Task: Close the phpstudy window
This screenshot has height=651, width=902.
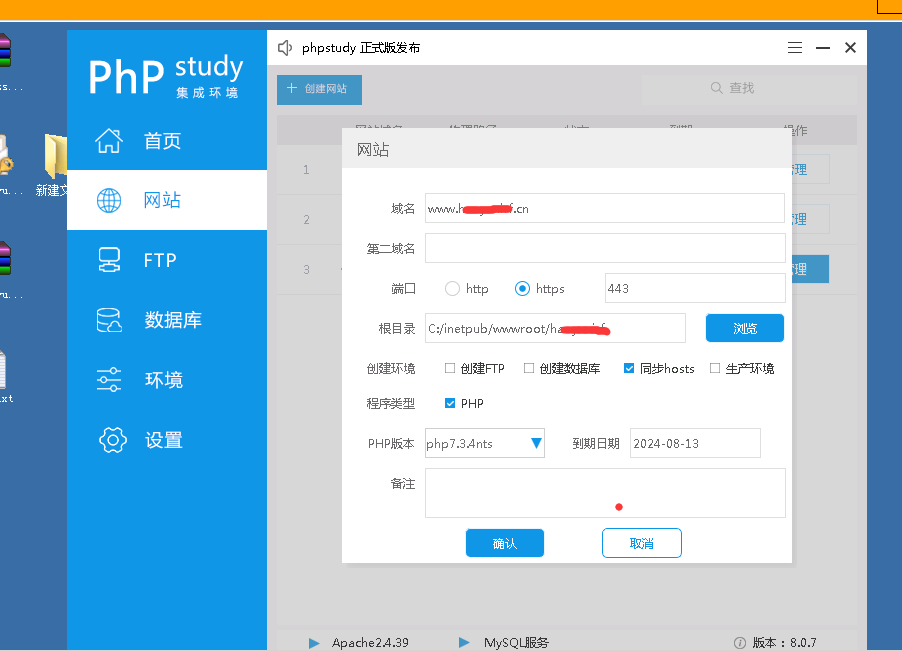Action: (x=850, y=48)
